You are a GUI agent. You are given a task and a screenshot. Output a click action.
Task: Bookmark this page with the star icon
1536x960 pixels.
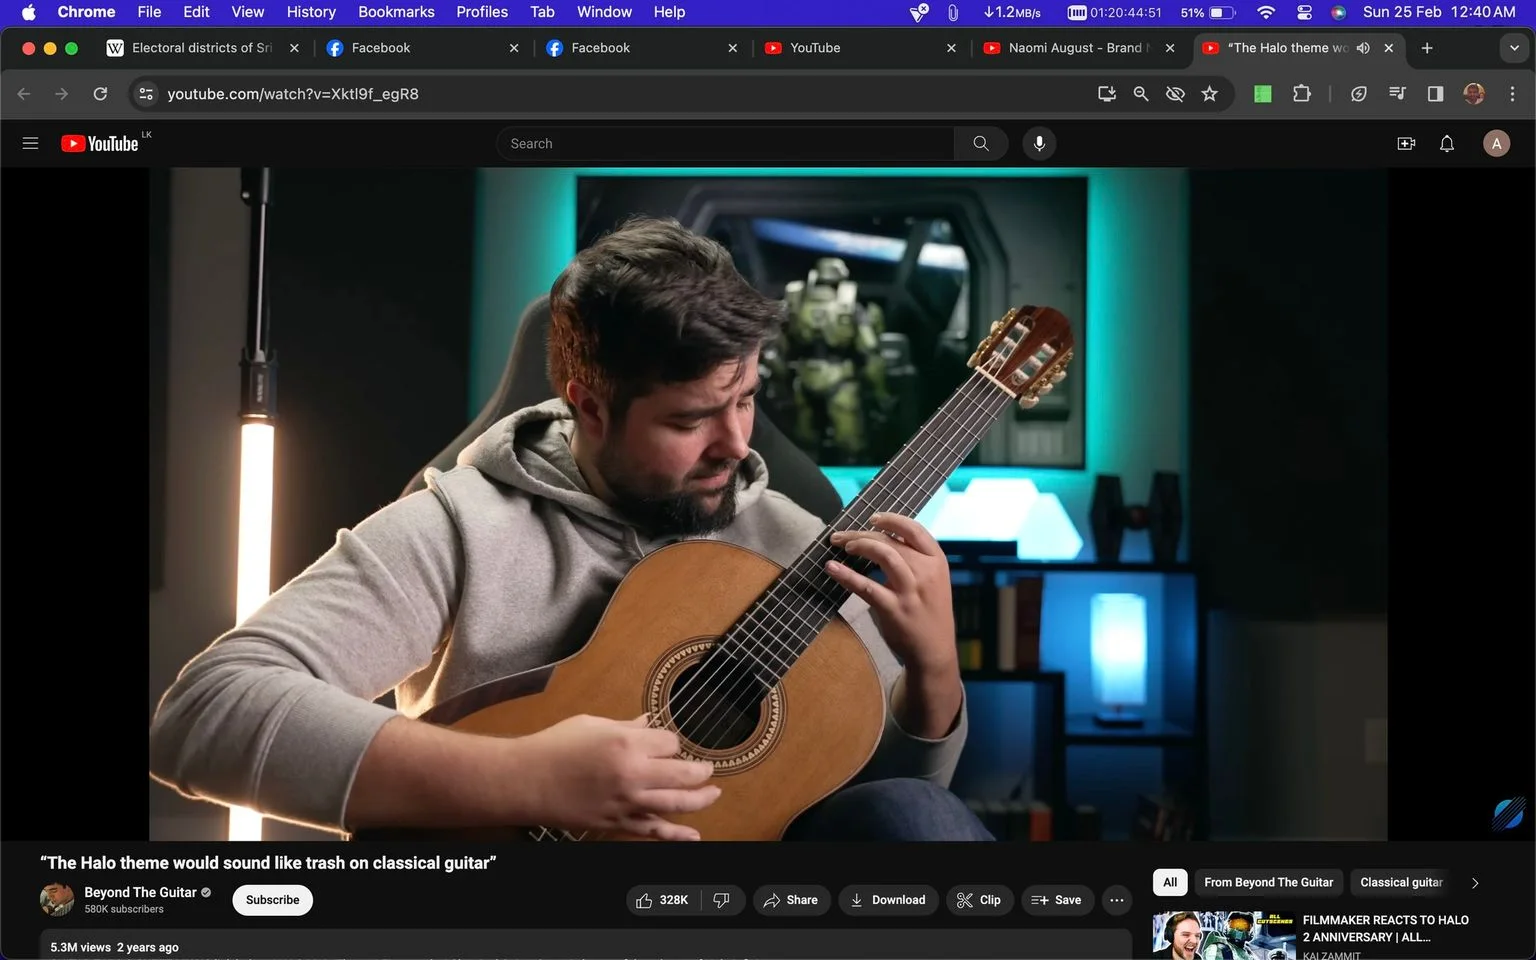[1210, 93]
